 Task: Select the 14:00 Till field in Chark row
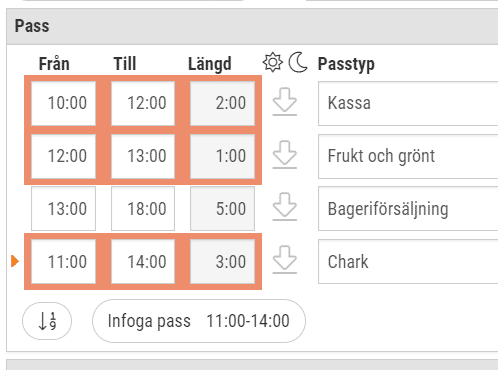pyautogui.click(x=143, y=261)
